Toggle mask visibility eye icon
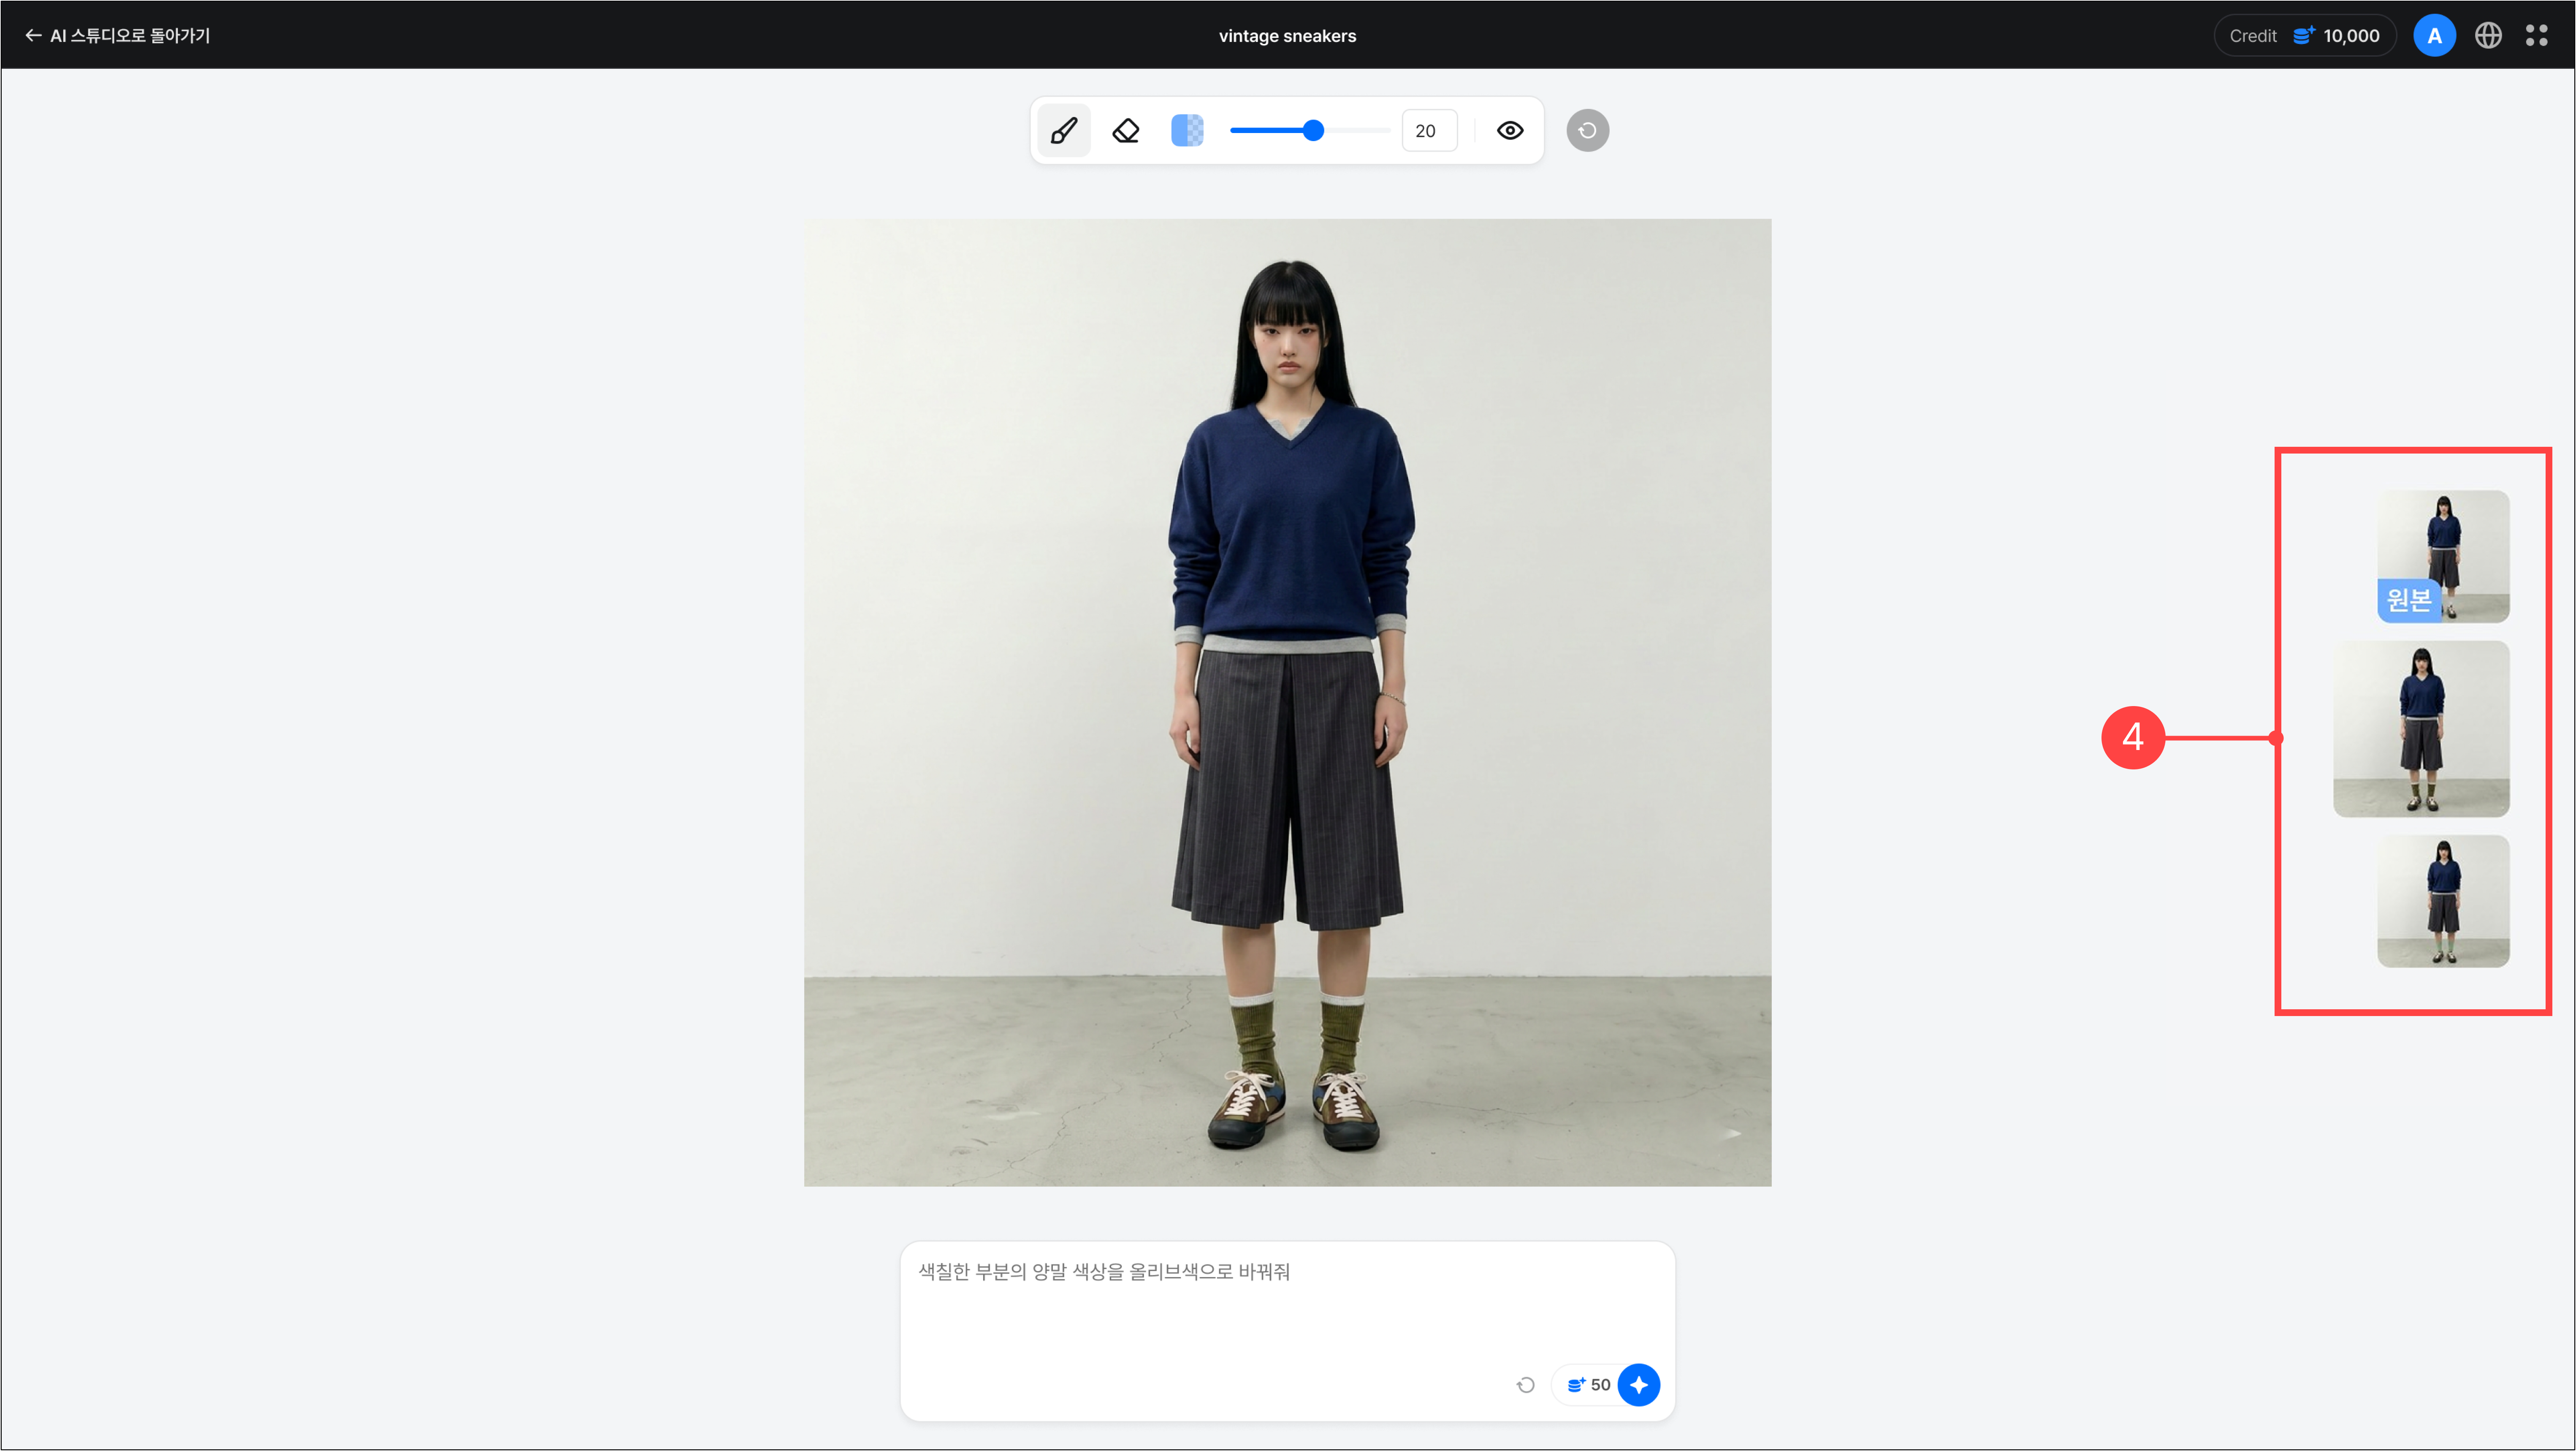The height and width of the screenshot is (1451, 2576). click(x=1510, y=130)
